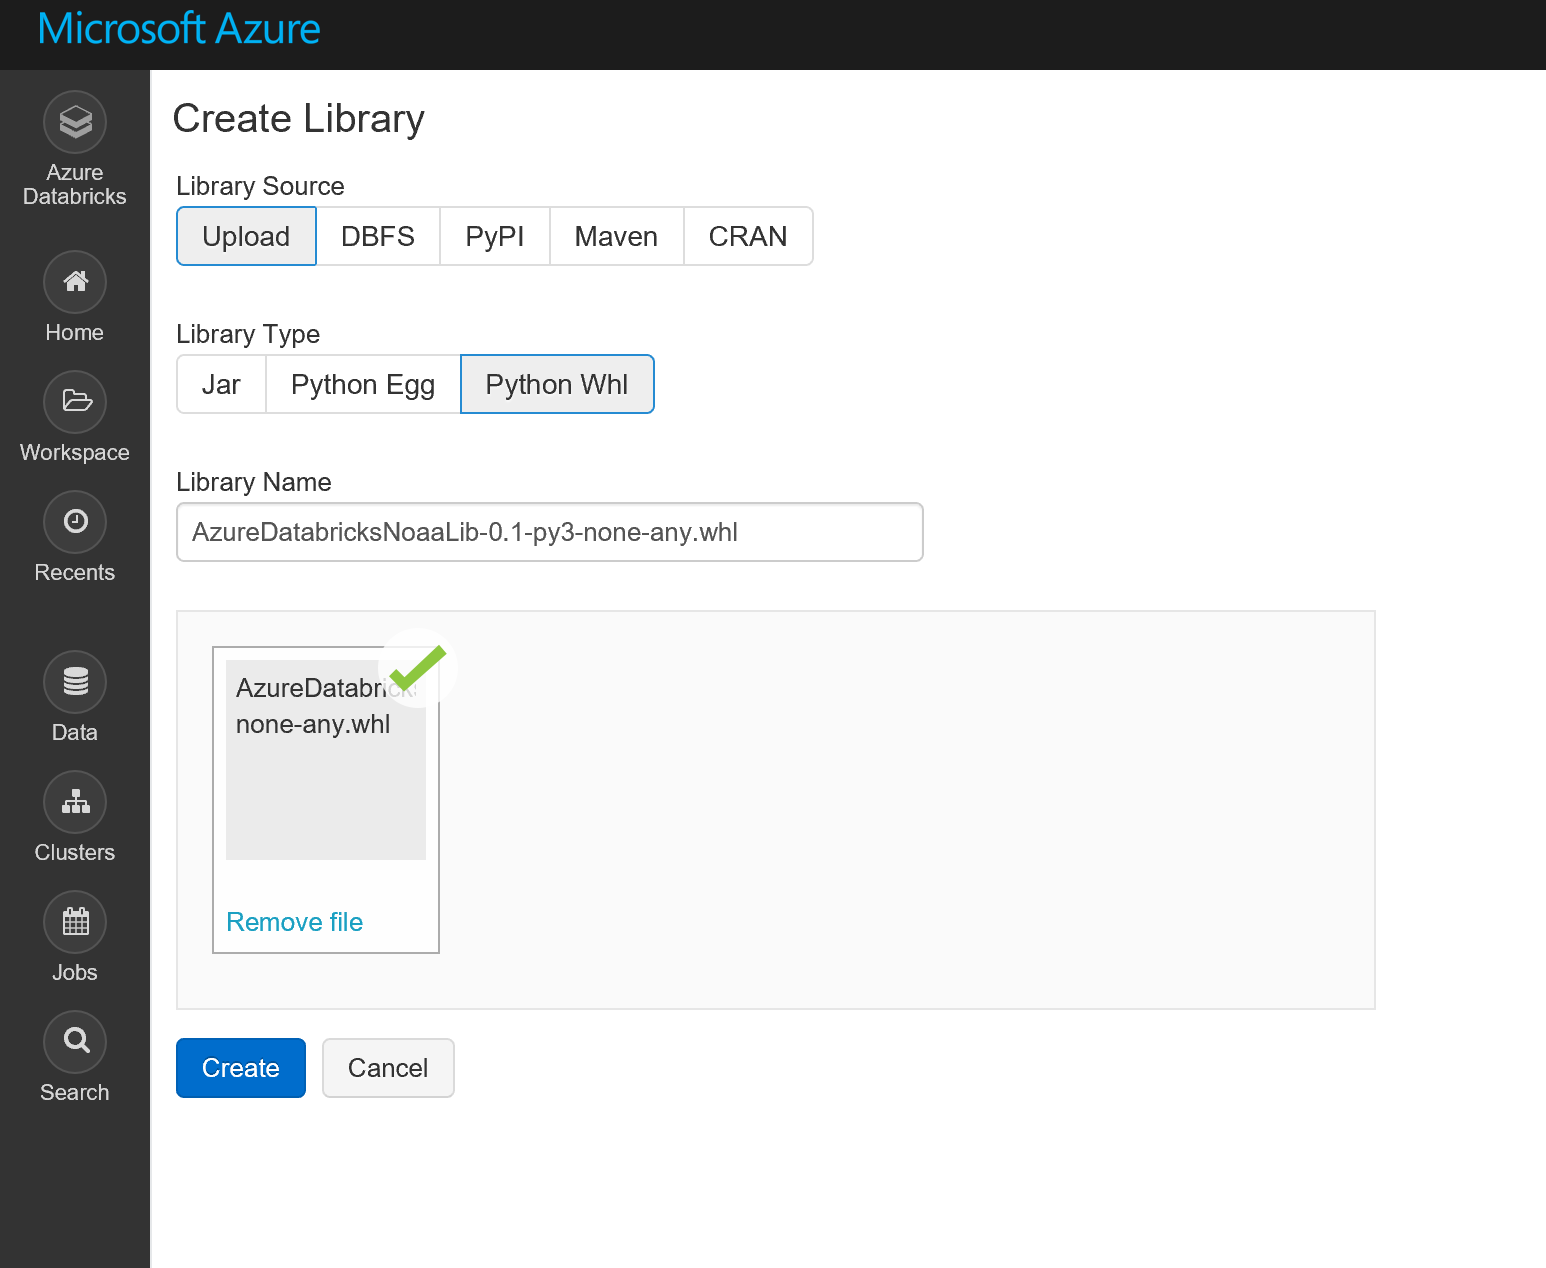Set library type to Python Egg

(x=363, y=385)
